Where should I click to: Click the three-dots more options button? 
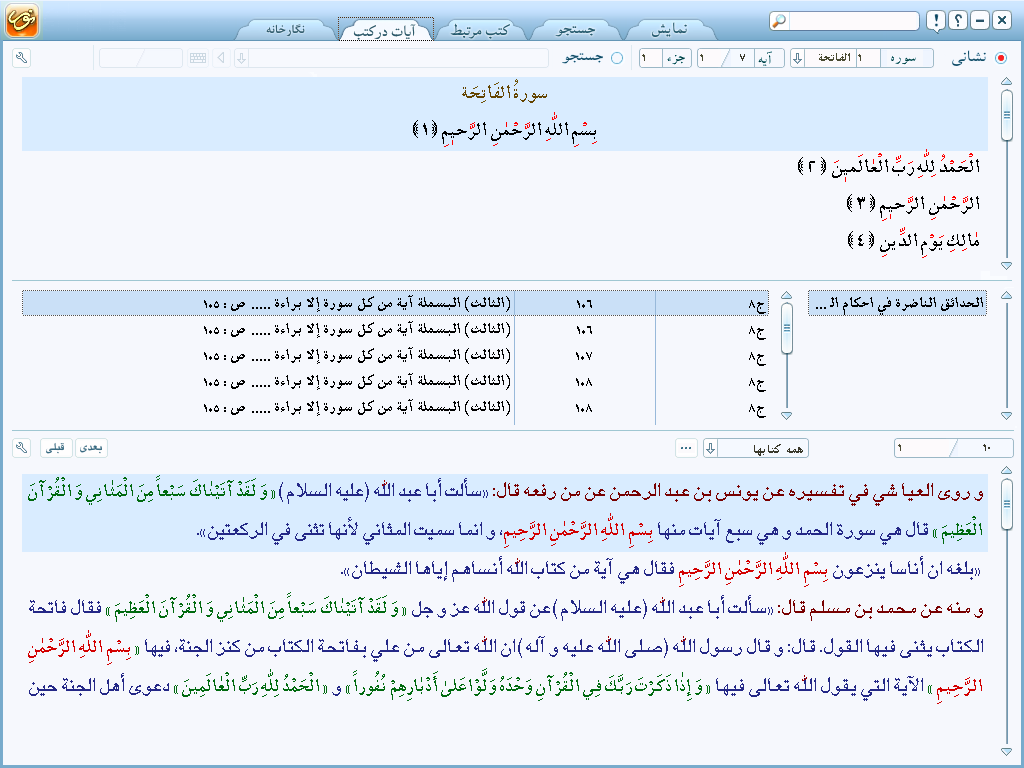pyautogui.click(x=686, y=448)
